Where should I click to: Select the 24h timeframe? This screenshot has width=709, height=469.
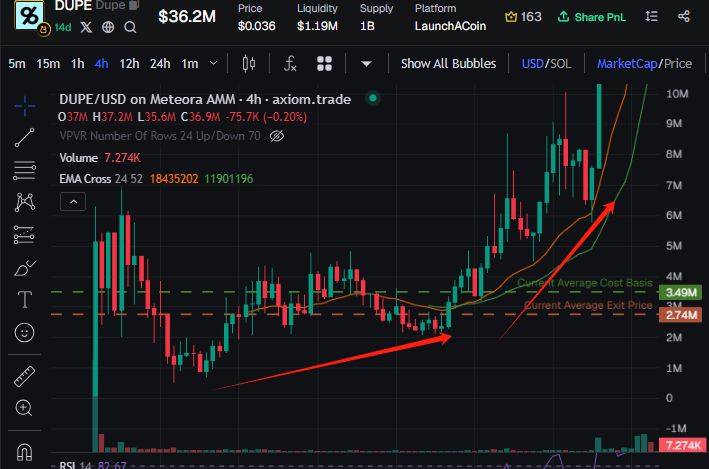click(x=160, y=64)
